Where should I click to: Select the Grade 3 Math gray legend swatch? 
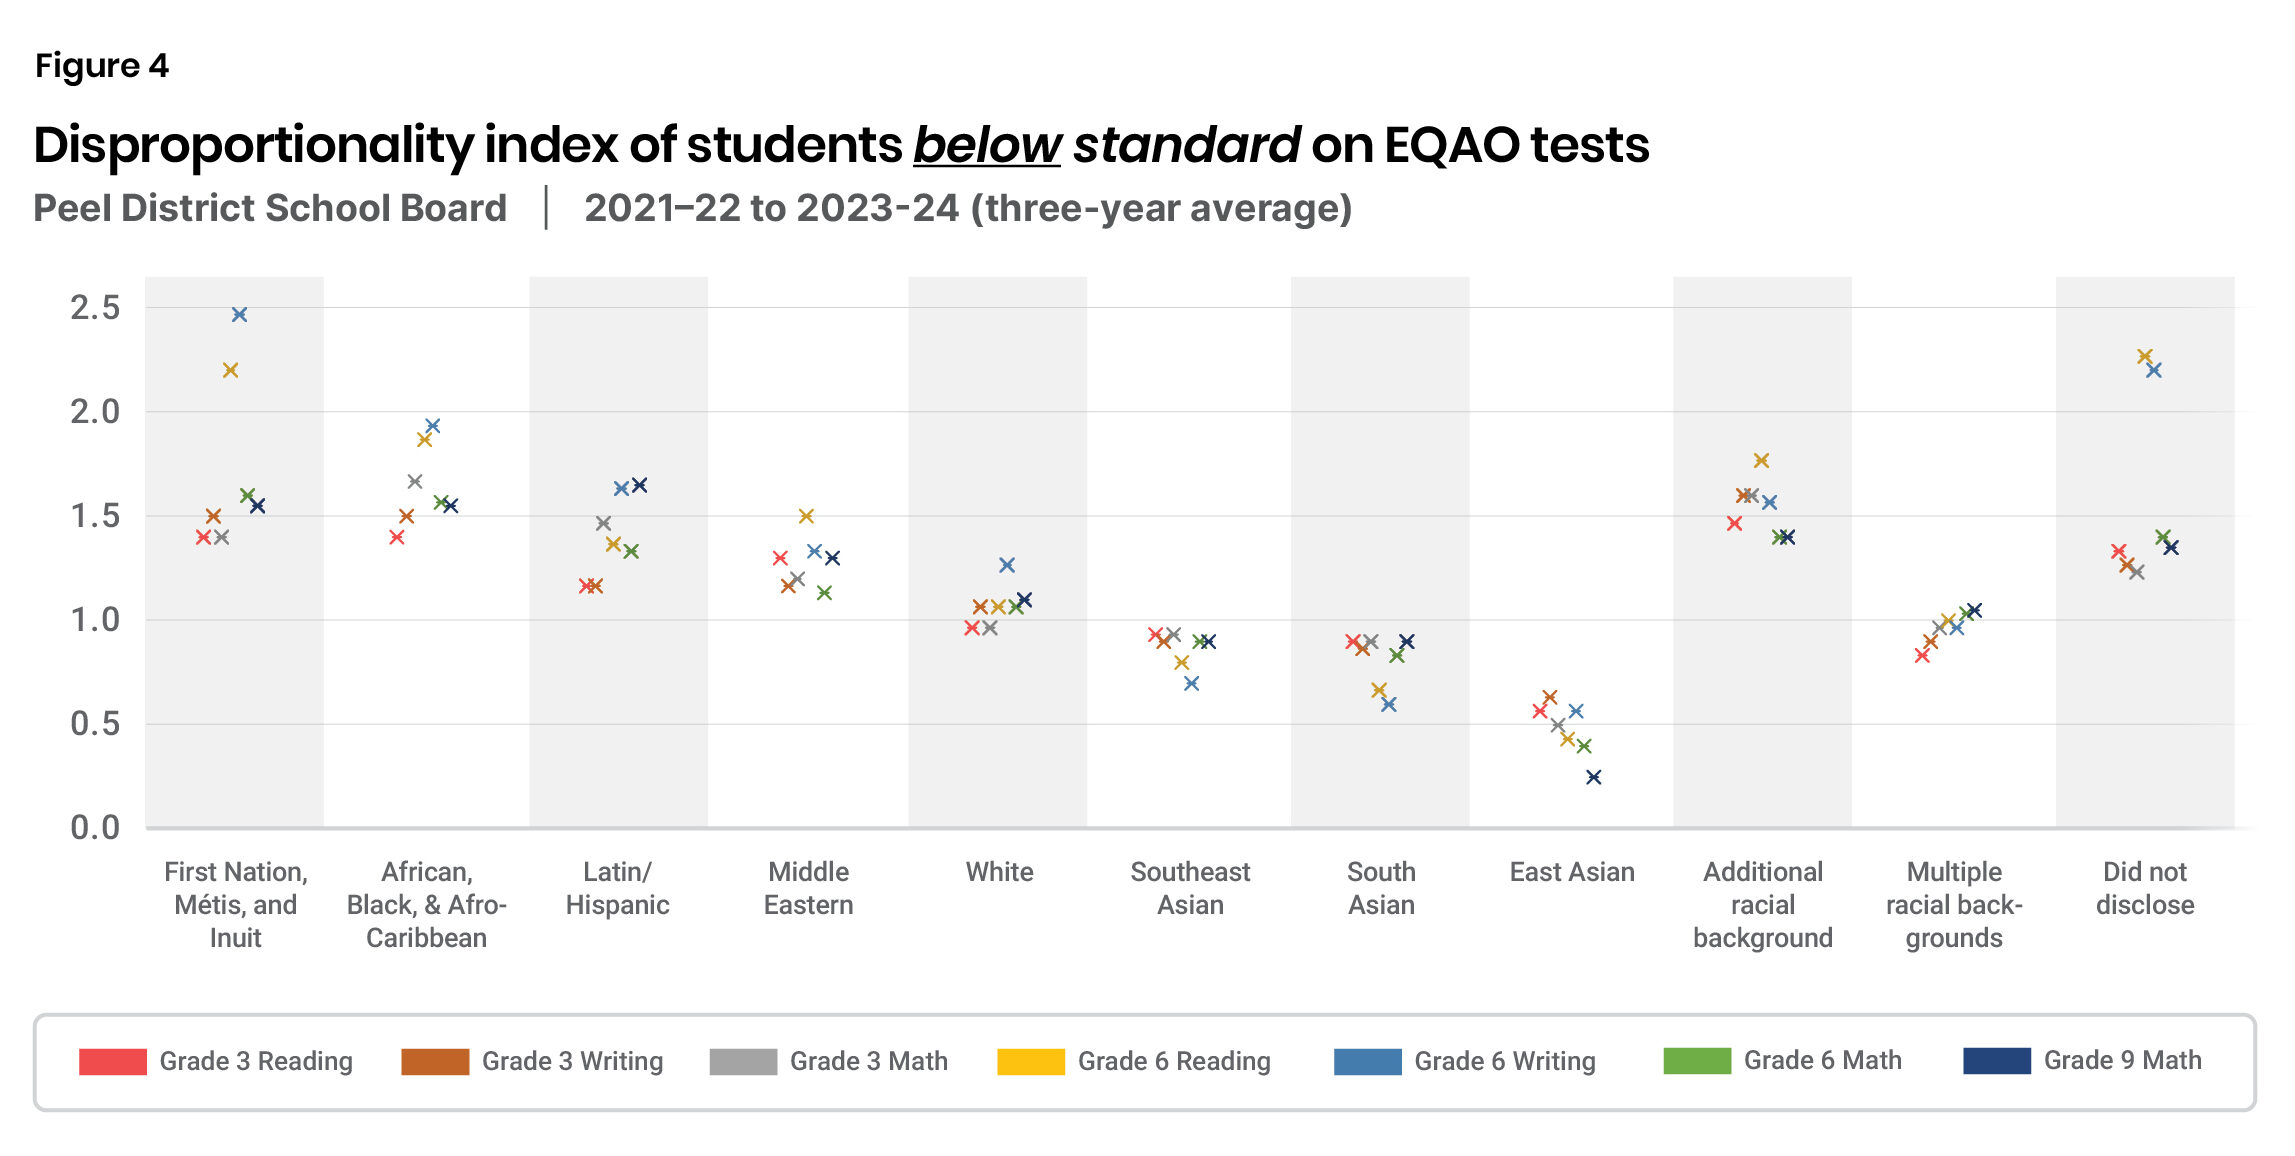click(742, 1061)
